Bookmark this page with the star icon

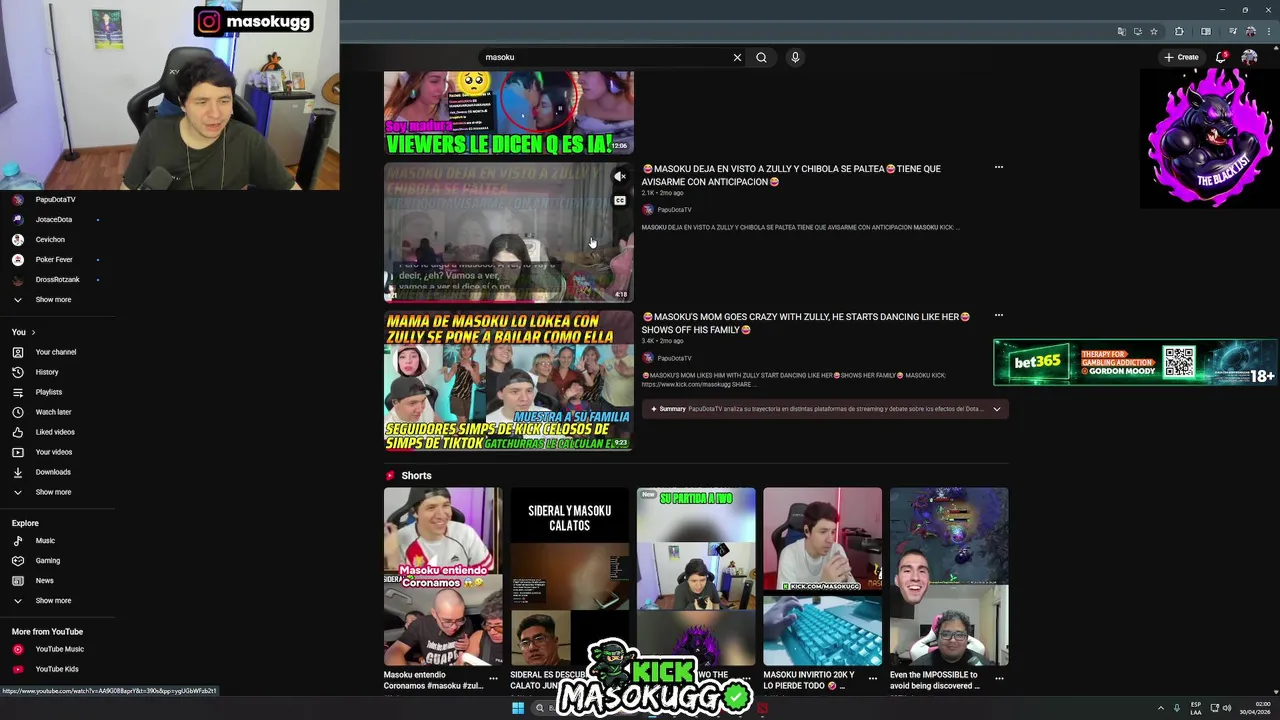pyautogui.click(x=1153, y=31)
